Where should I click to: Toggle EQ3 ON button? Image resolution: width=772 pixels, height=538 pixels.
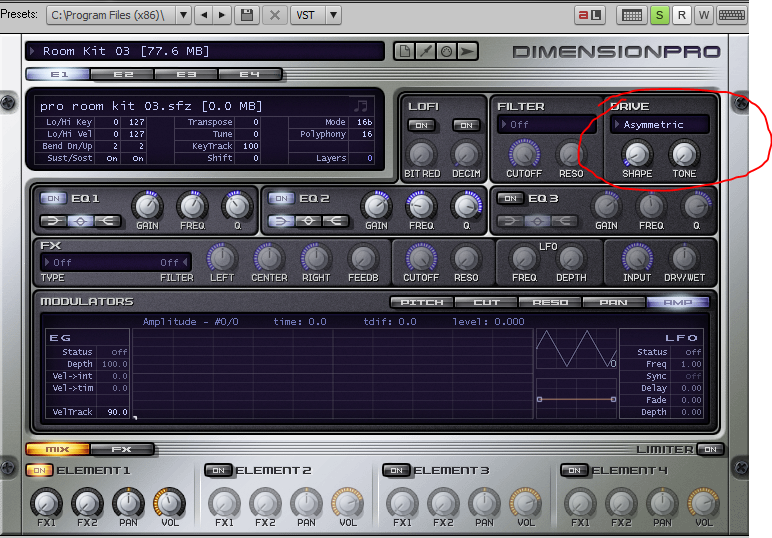point(510,198)
